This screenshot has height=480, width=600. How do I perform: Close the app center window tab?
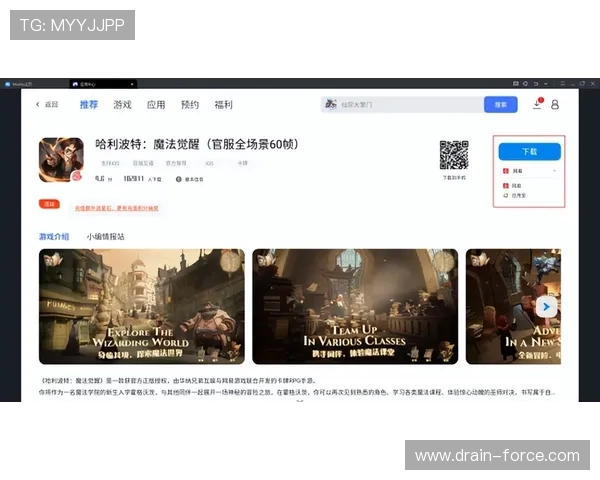132,84
